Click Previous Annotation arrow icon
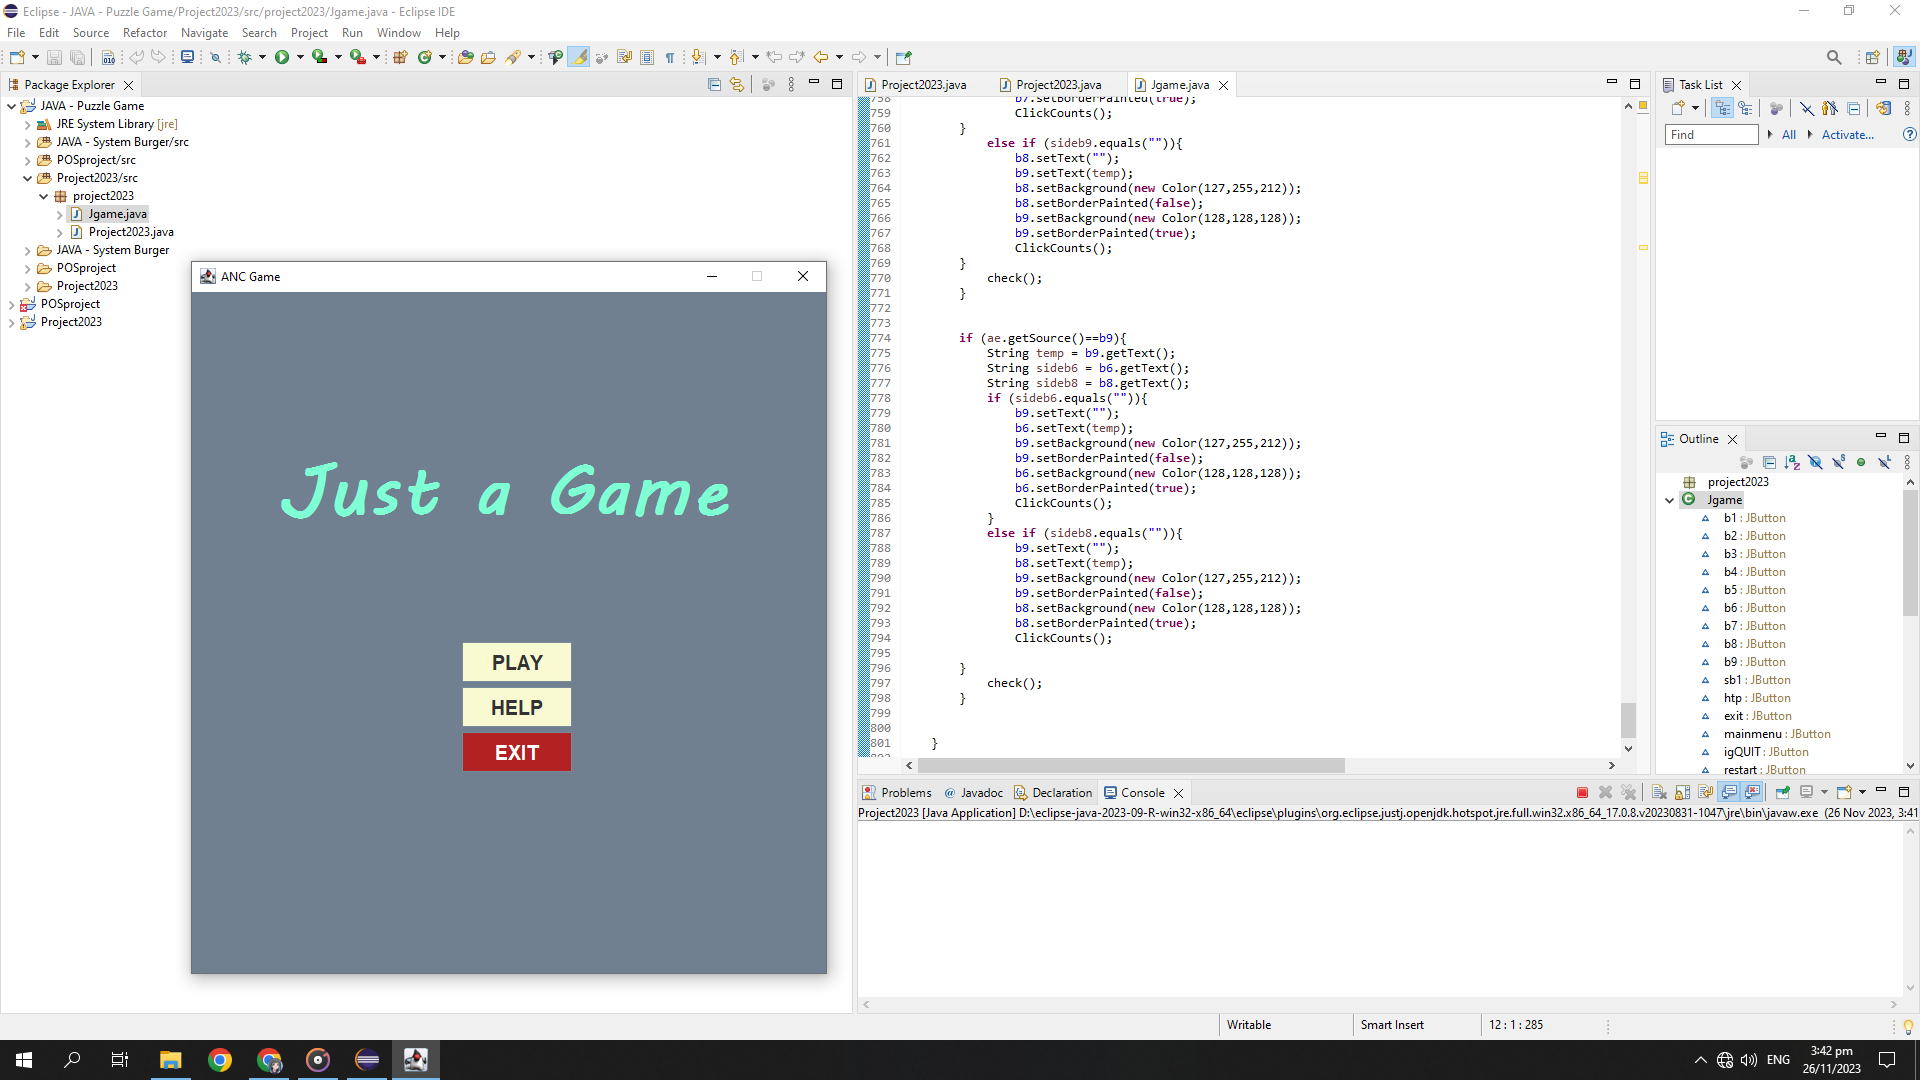 735,57
